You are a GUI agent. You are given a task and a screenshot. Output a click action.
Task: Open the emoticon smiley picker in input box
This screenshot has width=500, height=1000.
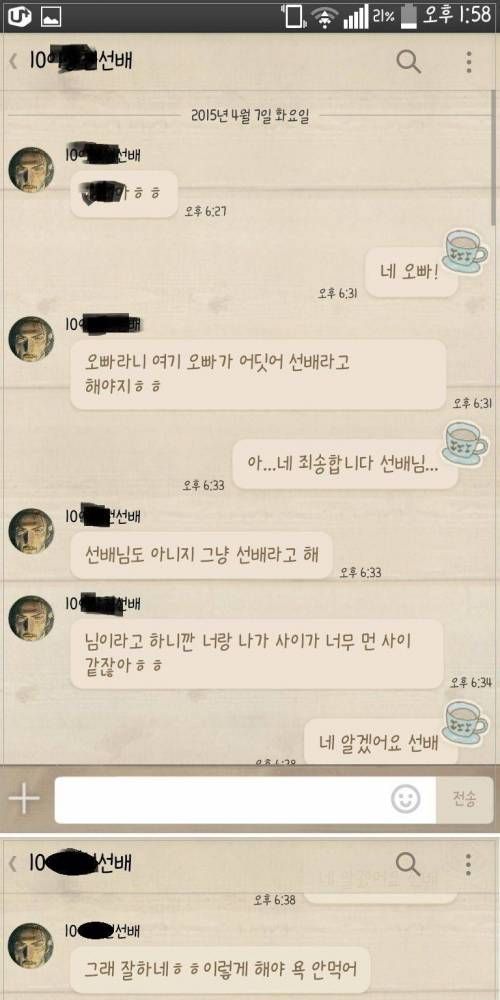pos(406,798)
